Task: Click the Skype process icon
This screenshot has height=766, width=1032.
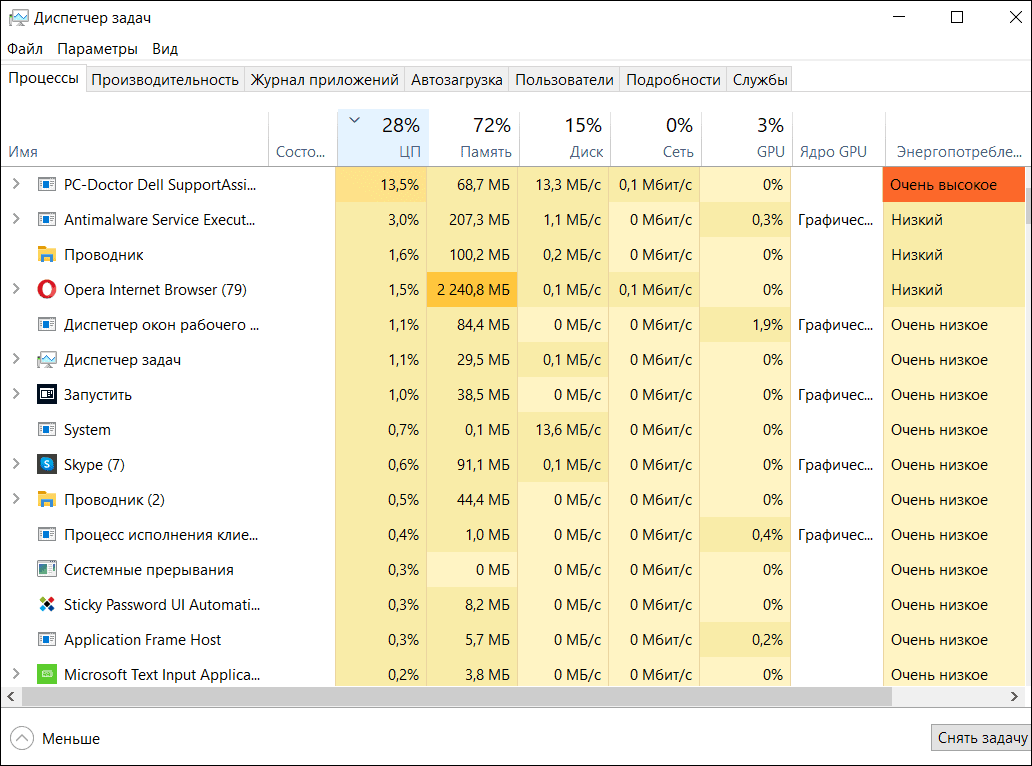Action: (x=47, y=465)
